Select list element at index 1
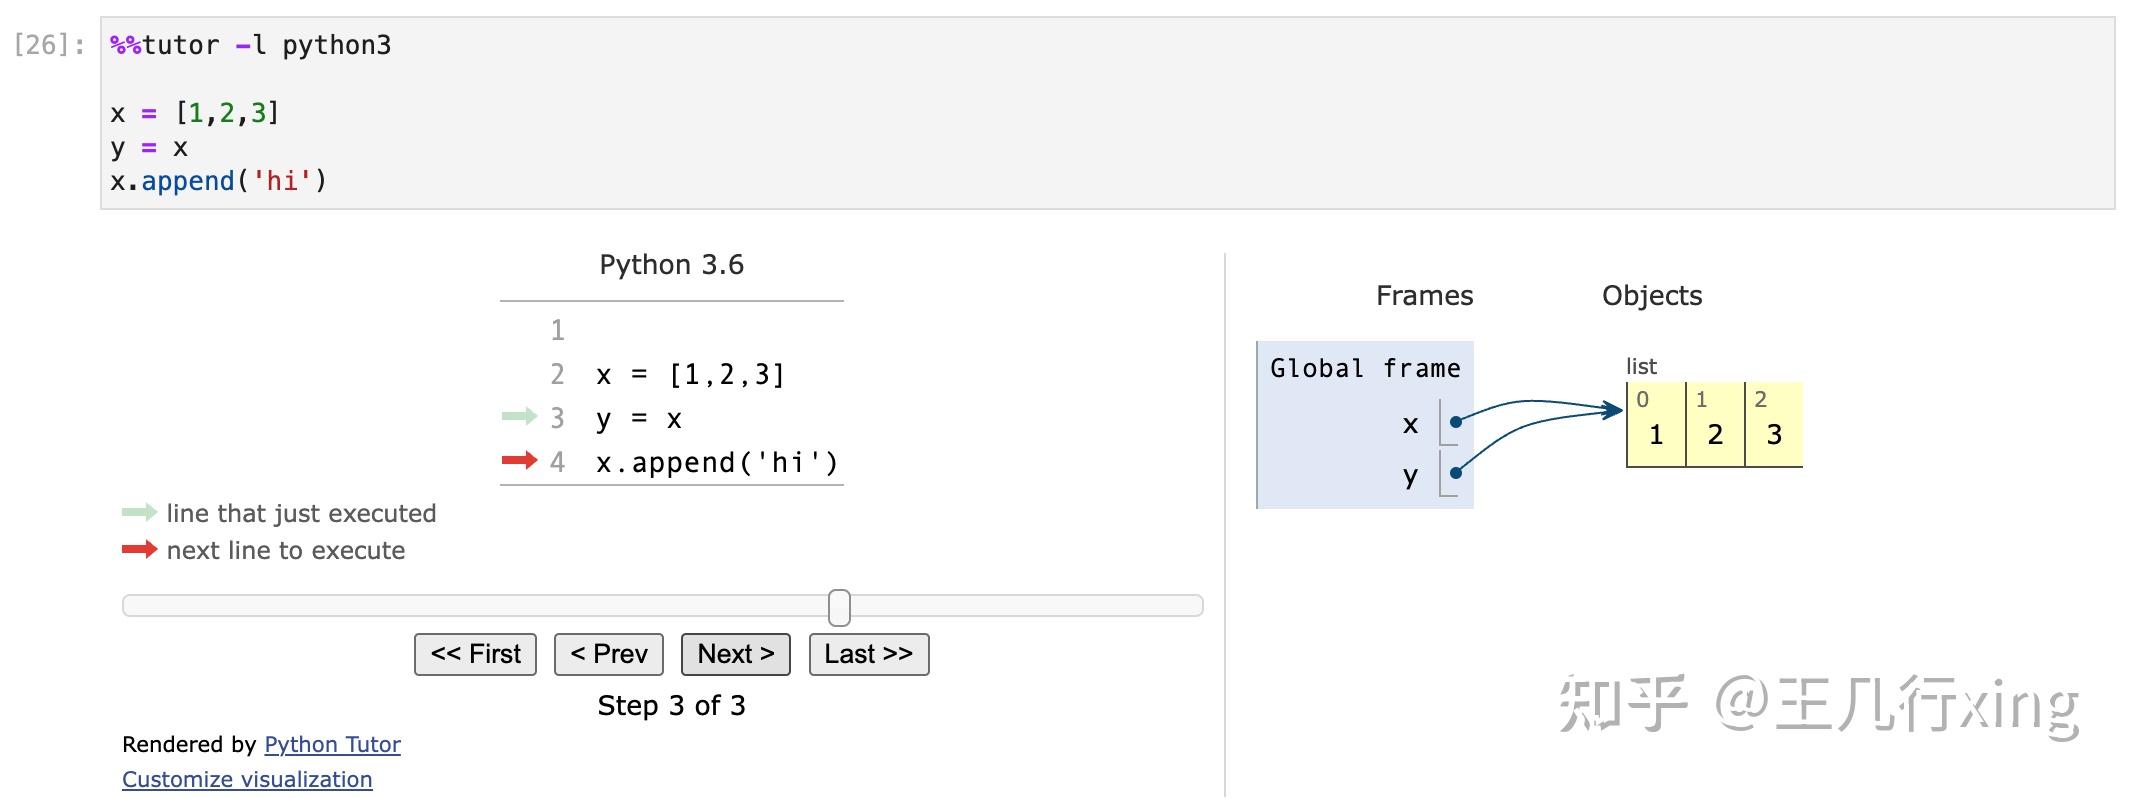The width and height of the screenshot is (2132, 798). tap(1715, 425)
